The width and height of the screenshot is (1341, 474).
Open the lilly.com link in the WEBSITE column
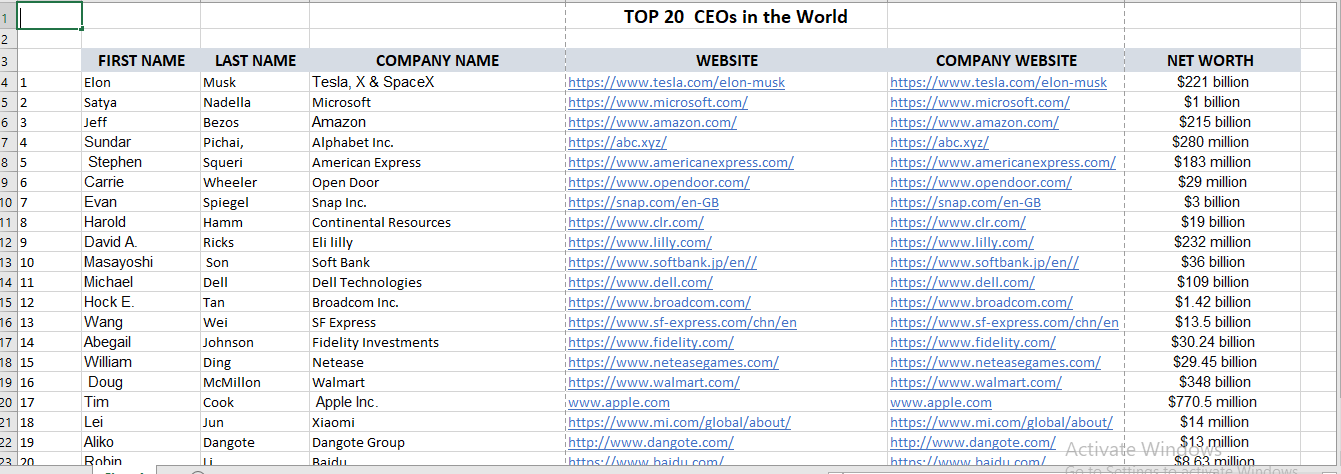pyautogui.click(x=639, y=242)
